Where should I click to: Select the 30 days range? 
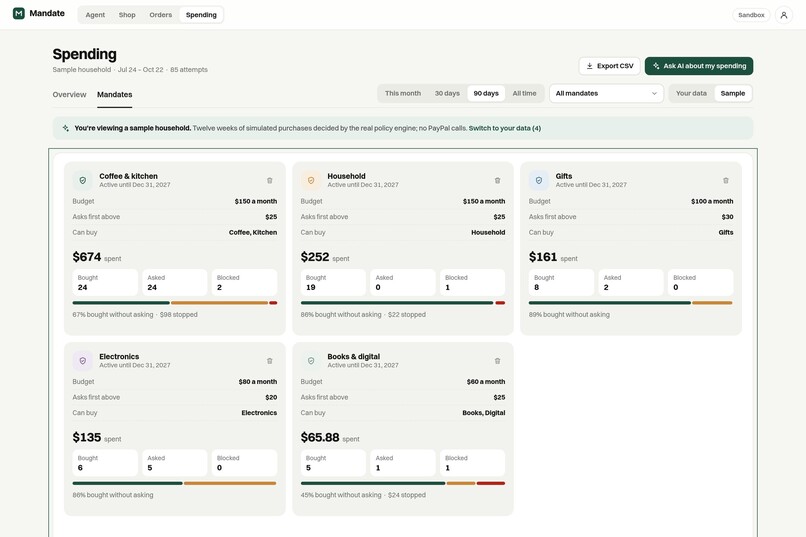pos(447,94)
